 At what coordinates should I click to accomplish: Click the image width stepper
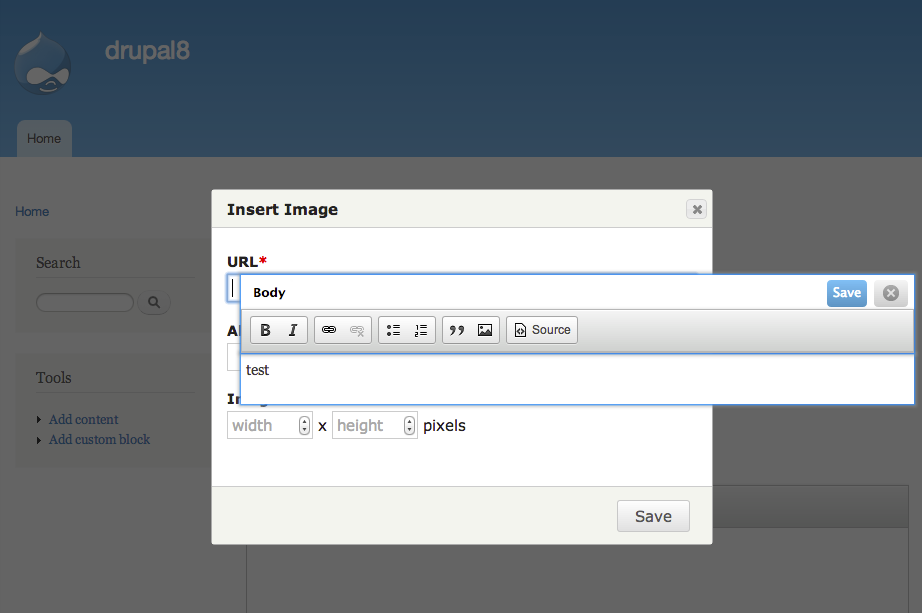[304, 426]
